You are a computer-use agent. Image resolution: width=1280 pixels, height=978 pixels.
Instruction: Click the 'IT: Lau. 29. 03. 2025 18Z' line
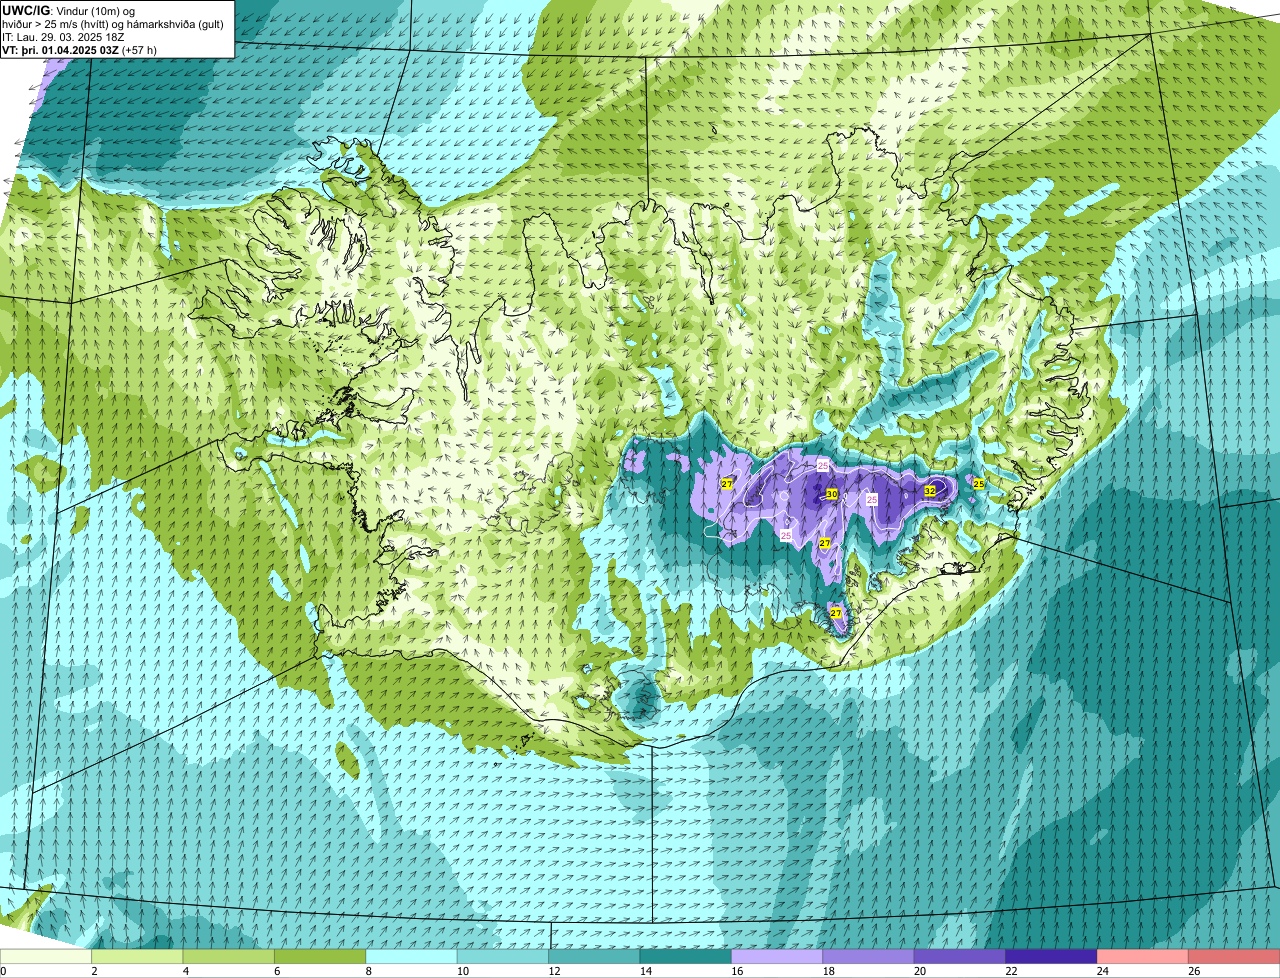tap(63, 36)
